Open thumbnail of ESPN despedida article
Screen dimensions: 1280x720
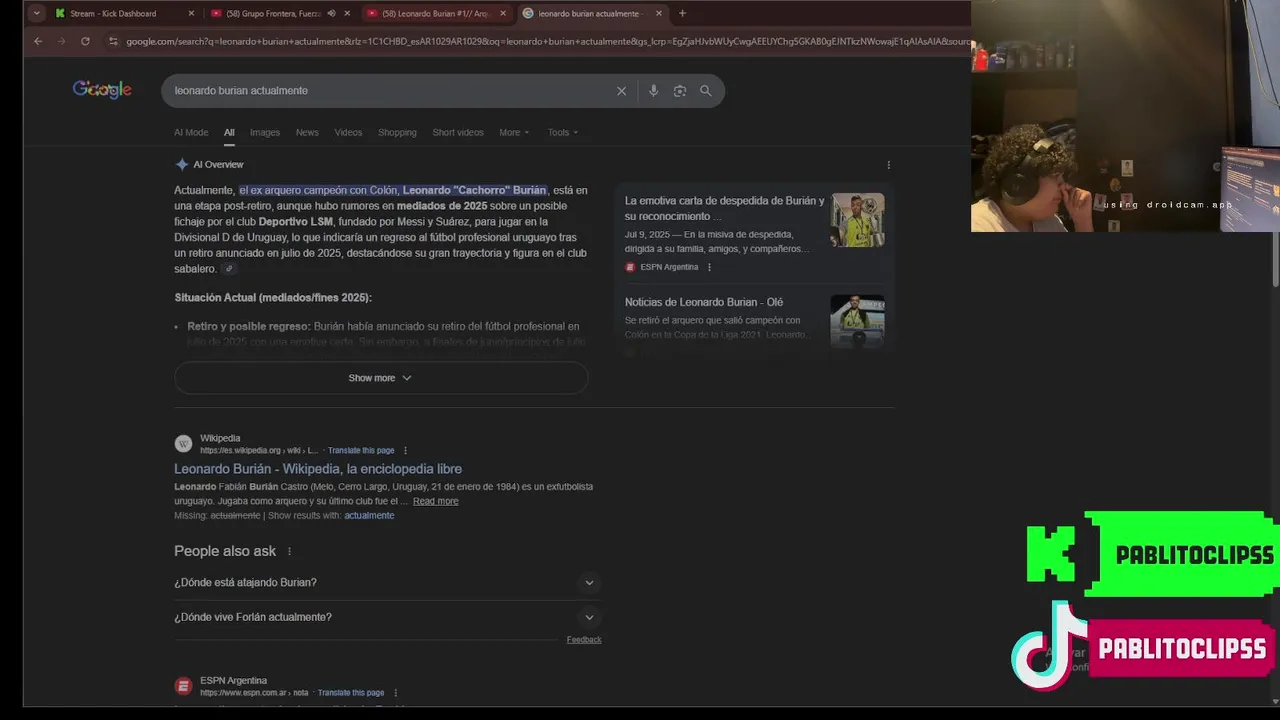[x=857, y=220]
